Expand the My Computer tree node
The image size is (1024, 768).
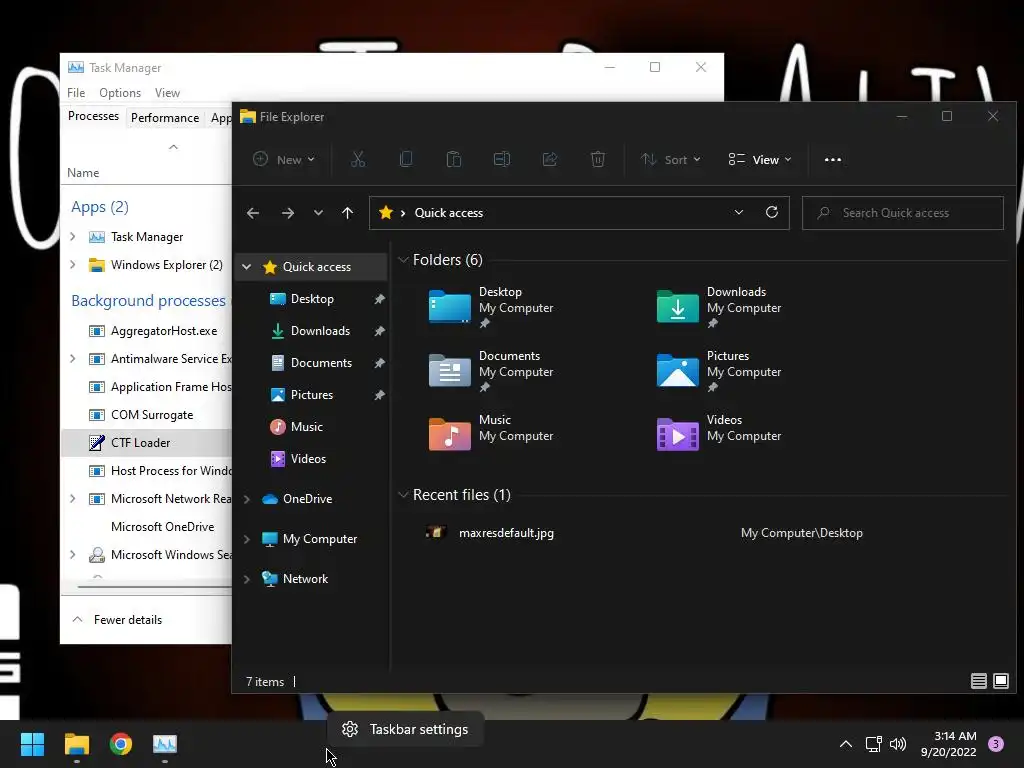(x=246, y=539)
